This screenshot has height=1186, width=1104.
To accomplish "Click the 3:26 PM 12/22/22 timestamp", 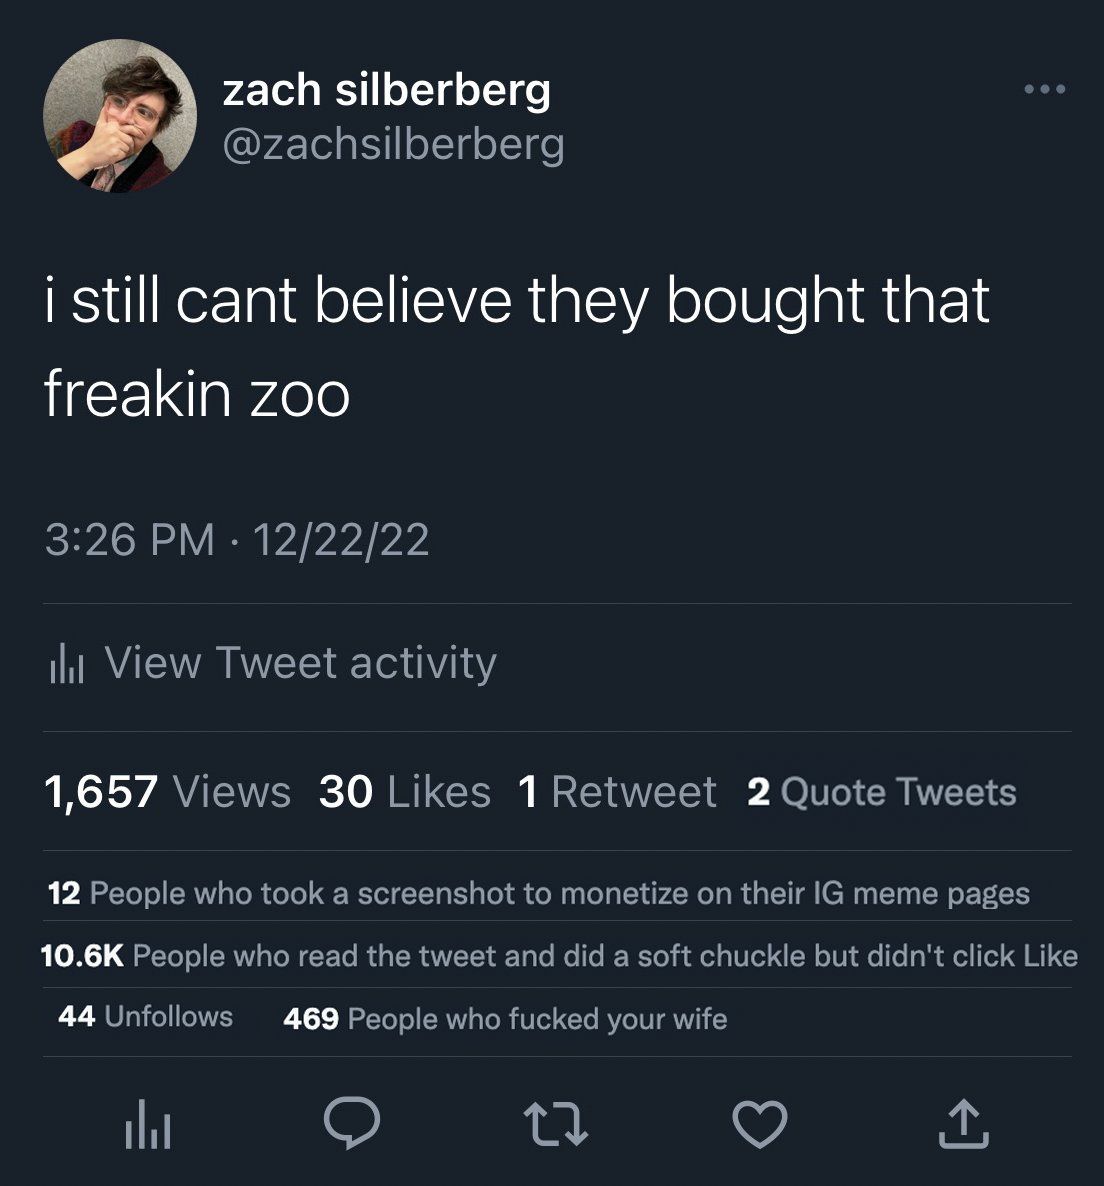I will pos(237,540).
